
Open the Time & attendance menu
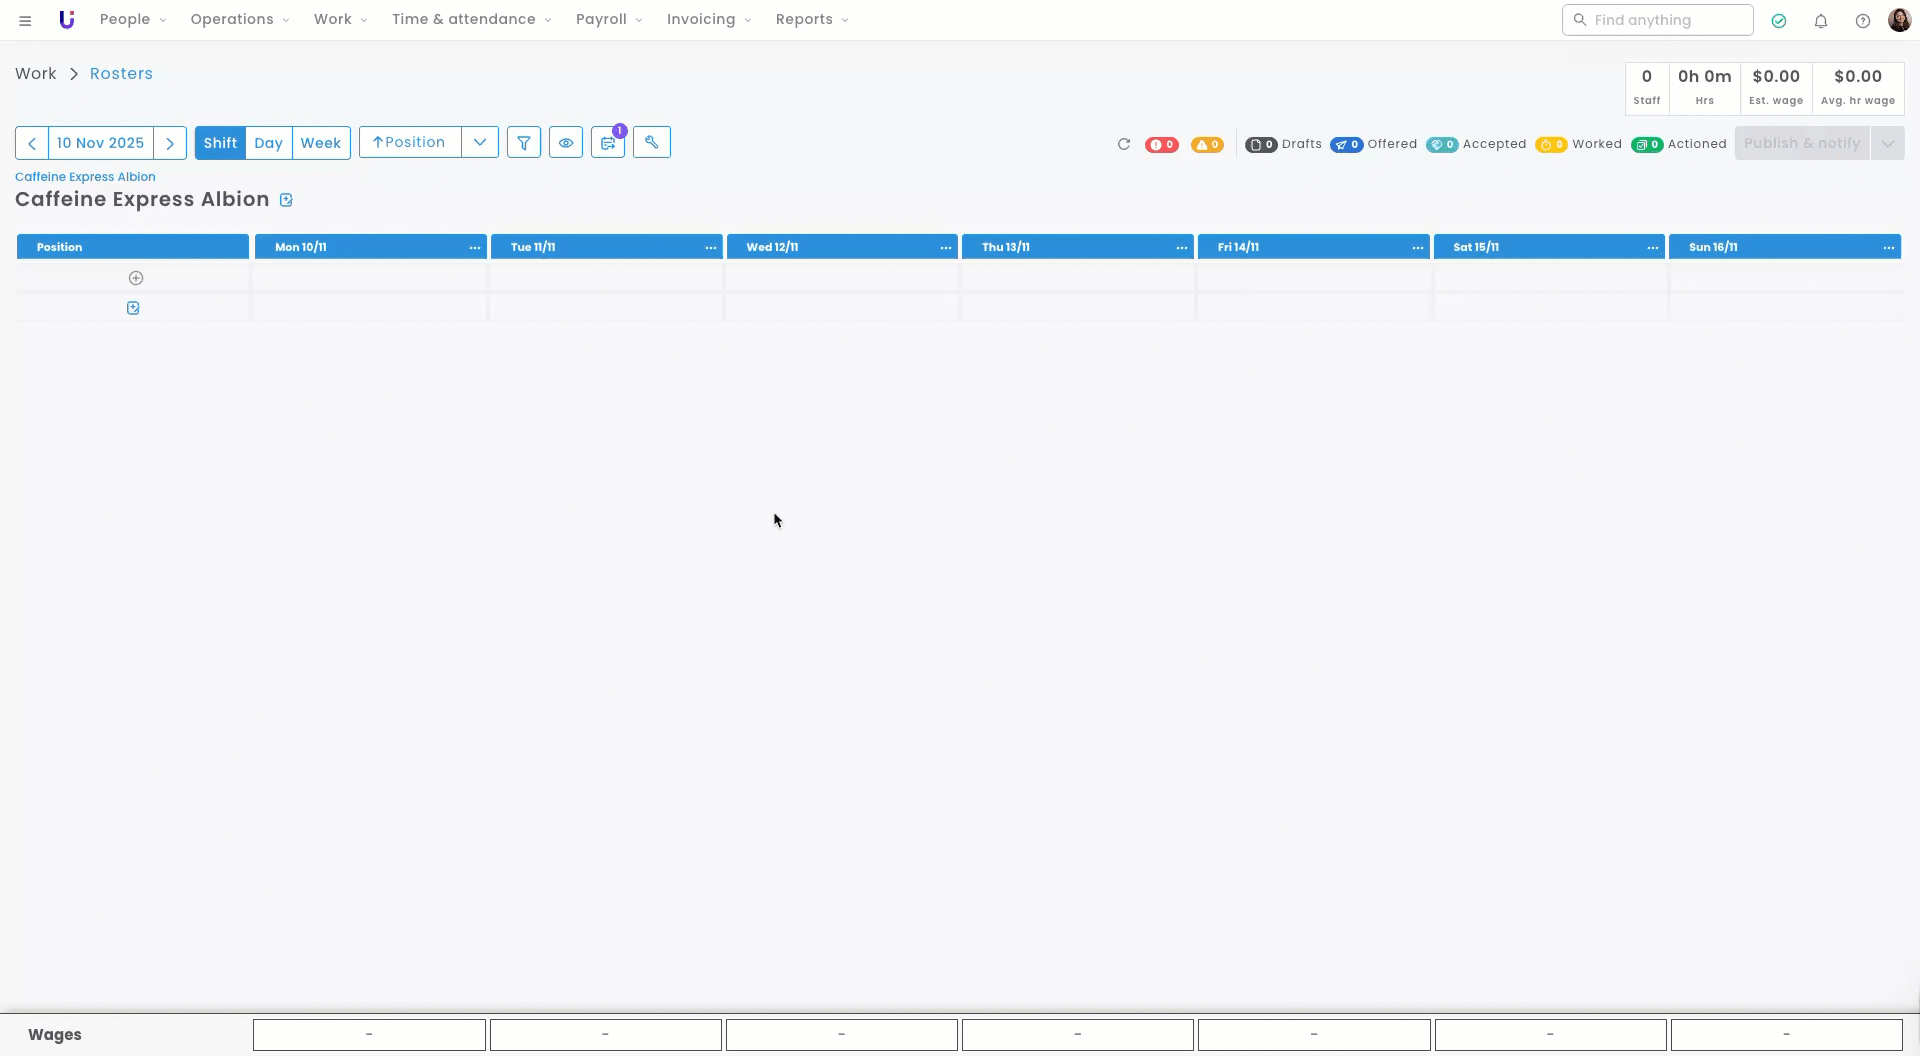[x=471, y=20]
